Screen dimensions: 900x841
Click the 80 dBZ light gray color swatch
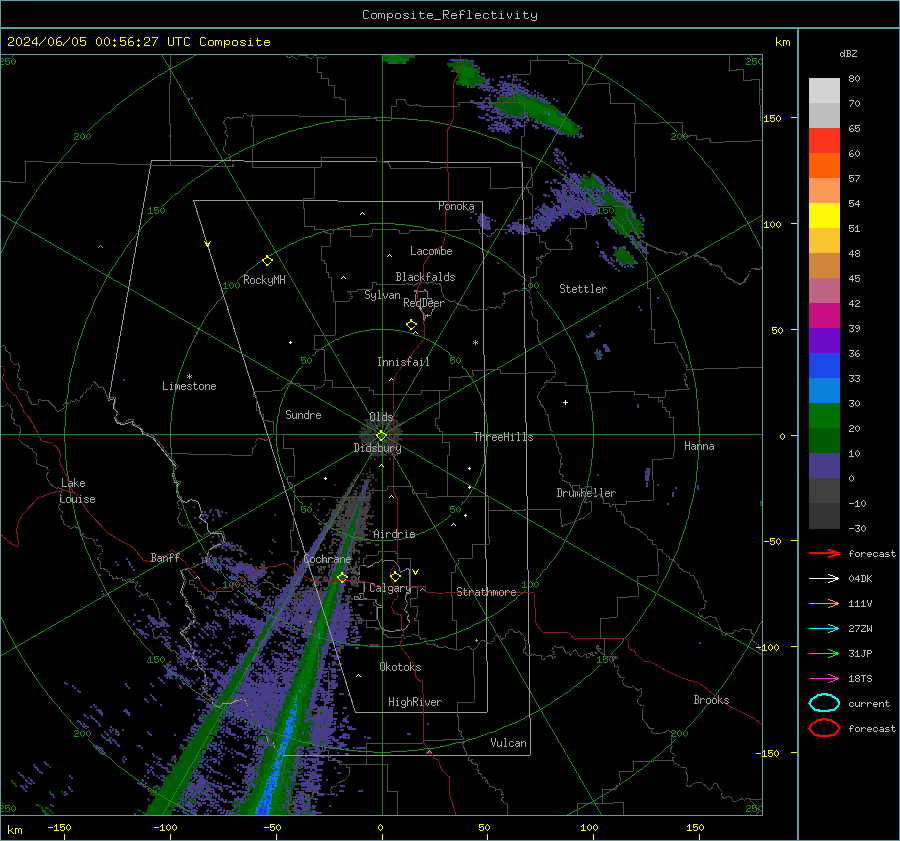[824, 90]
